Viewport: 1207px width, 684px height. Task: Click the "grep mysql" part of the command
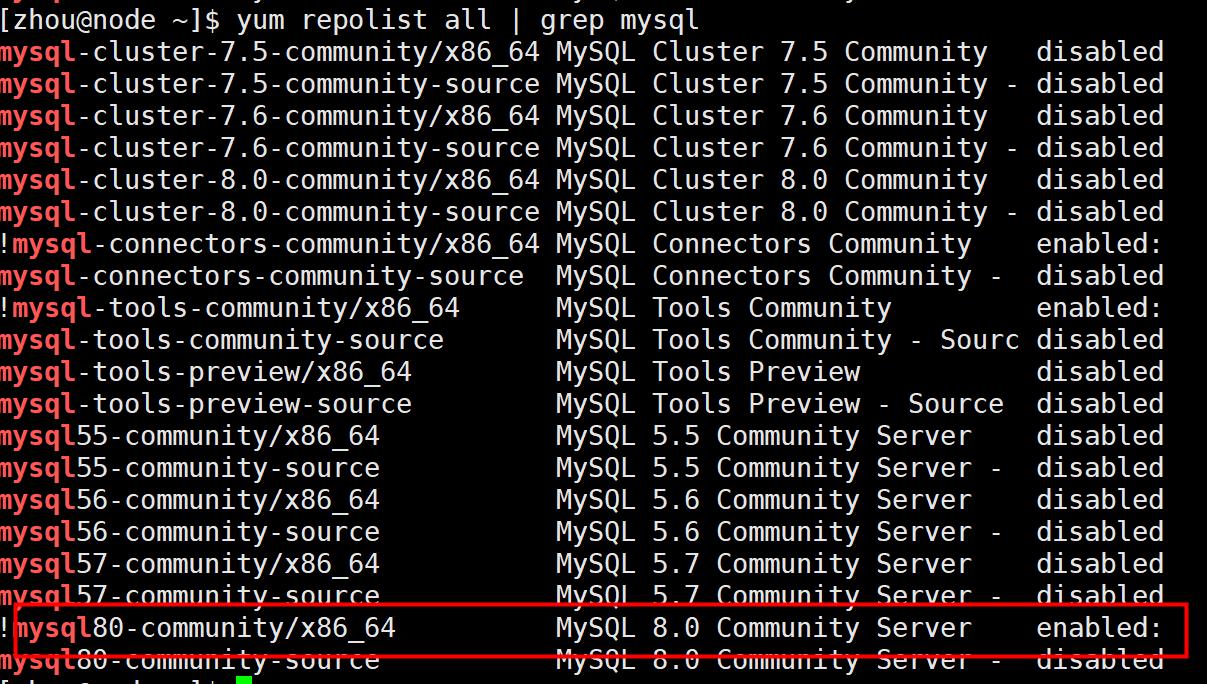620,19
